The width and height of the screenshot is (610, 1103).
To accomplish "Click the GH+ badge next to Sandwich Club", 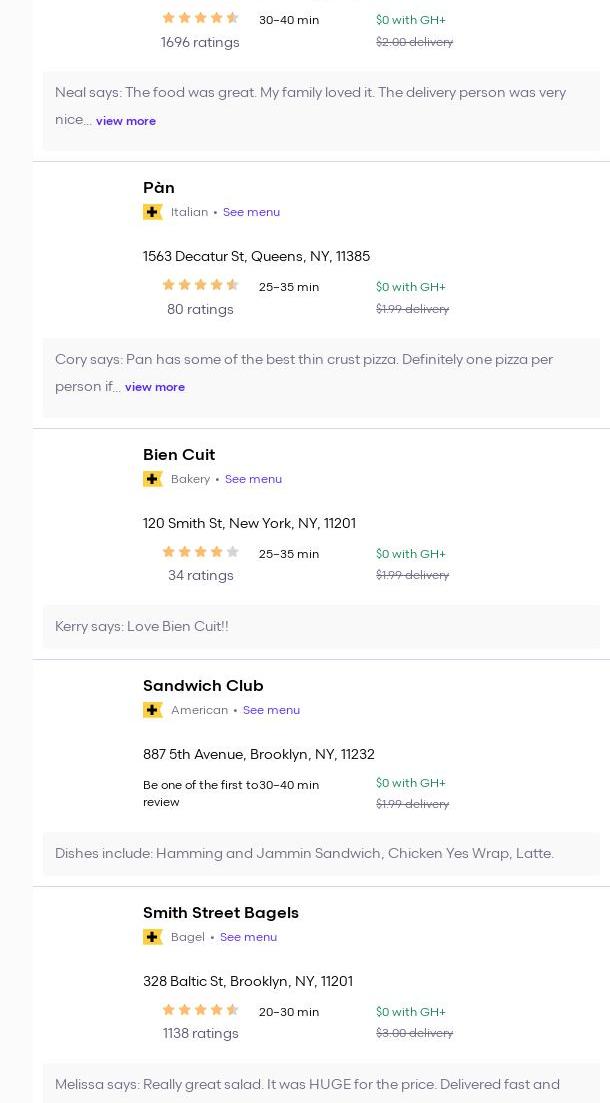I will pos(153,710).
